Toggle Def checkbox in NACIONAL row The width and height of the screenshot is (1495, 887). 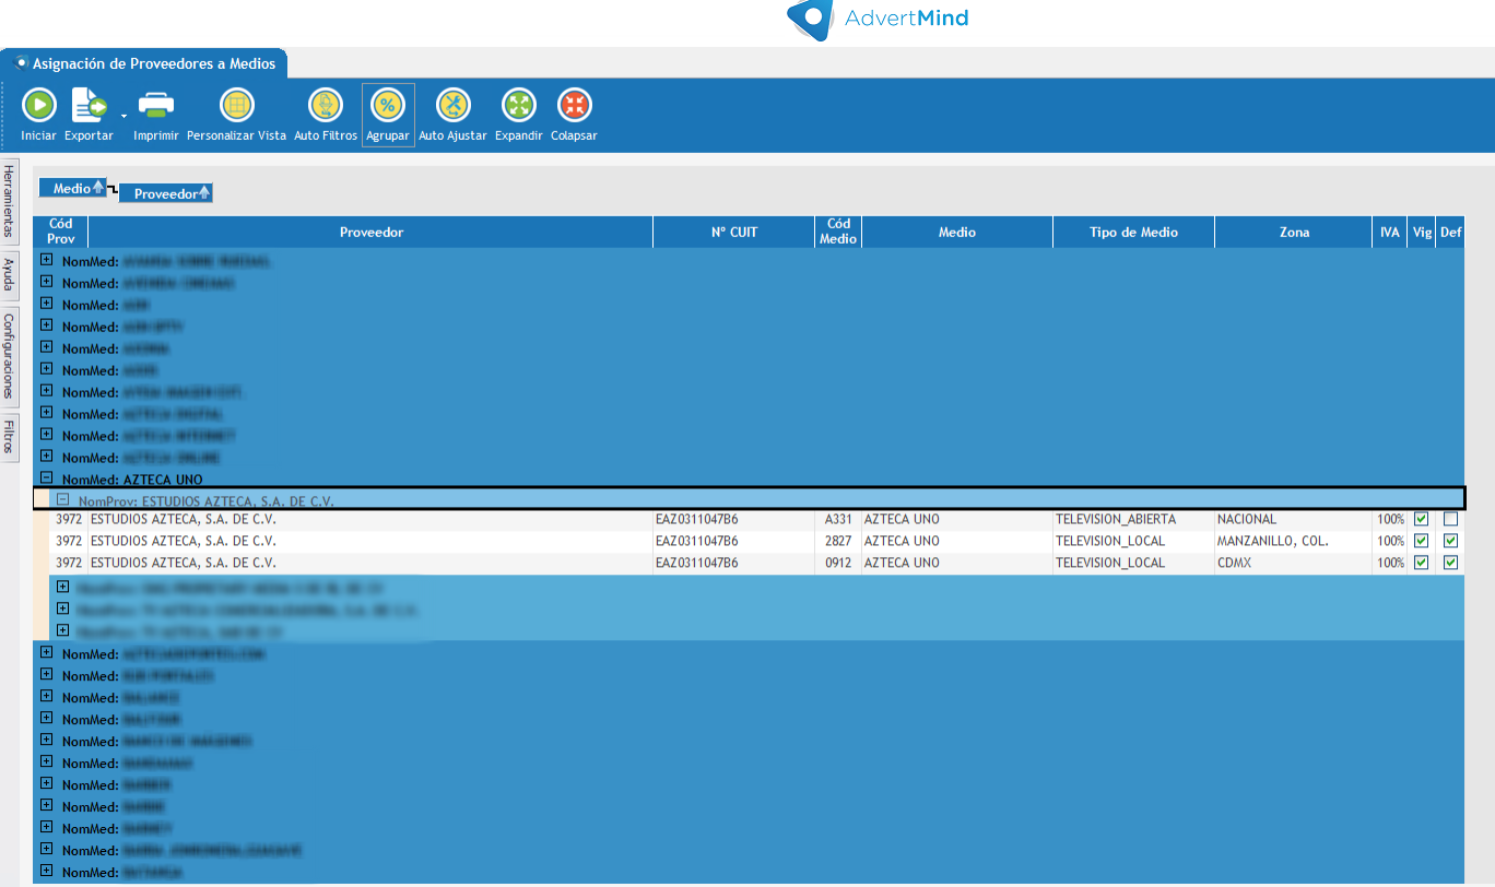point(1451,519)
